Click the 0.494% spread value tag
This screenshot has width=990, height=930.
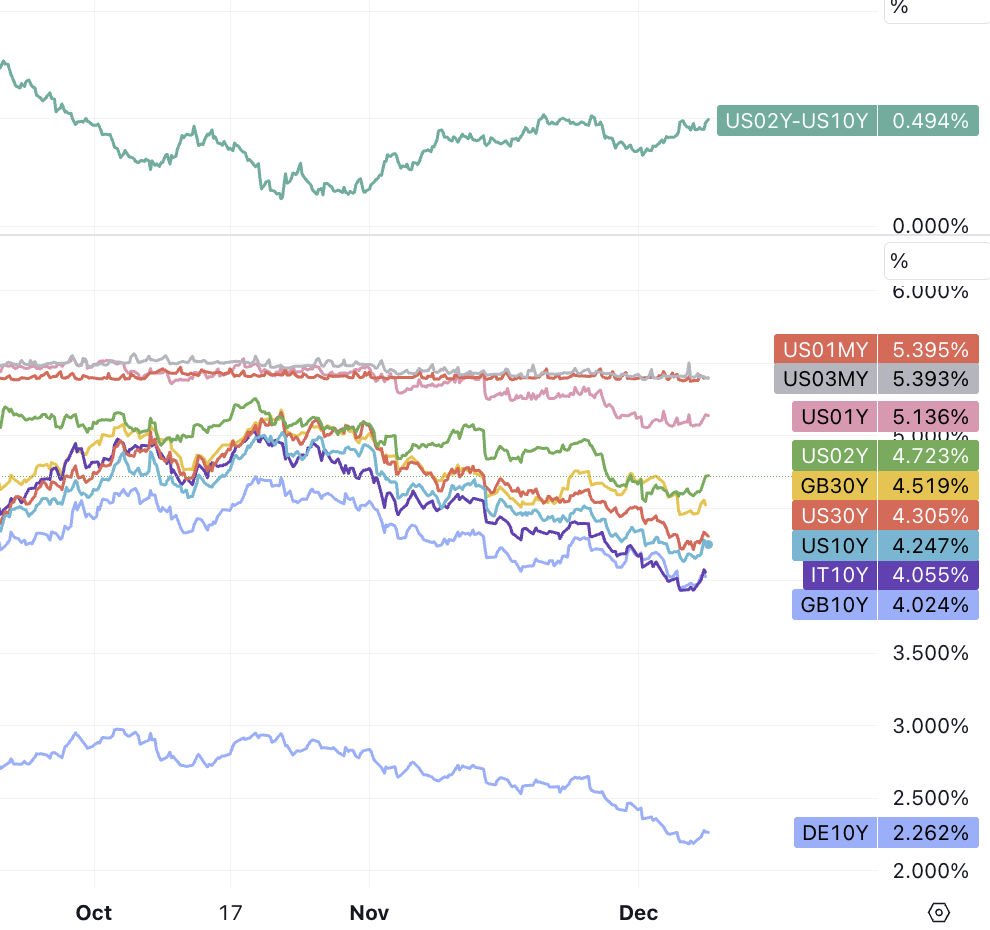[929, 121]
